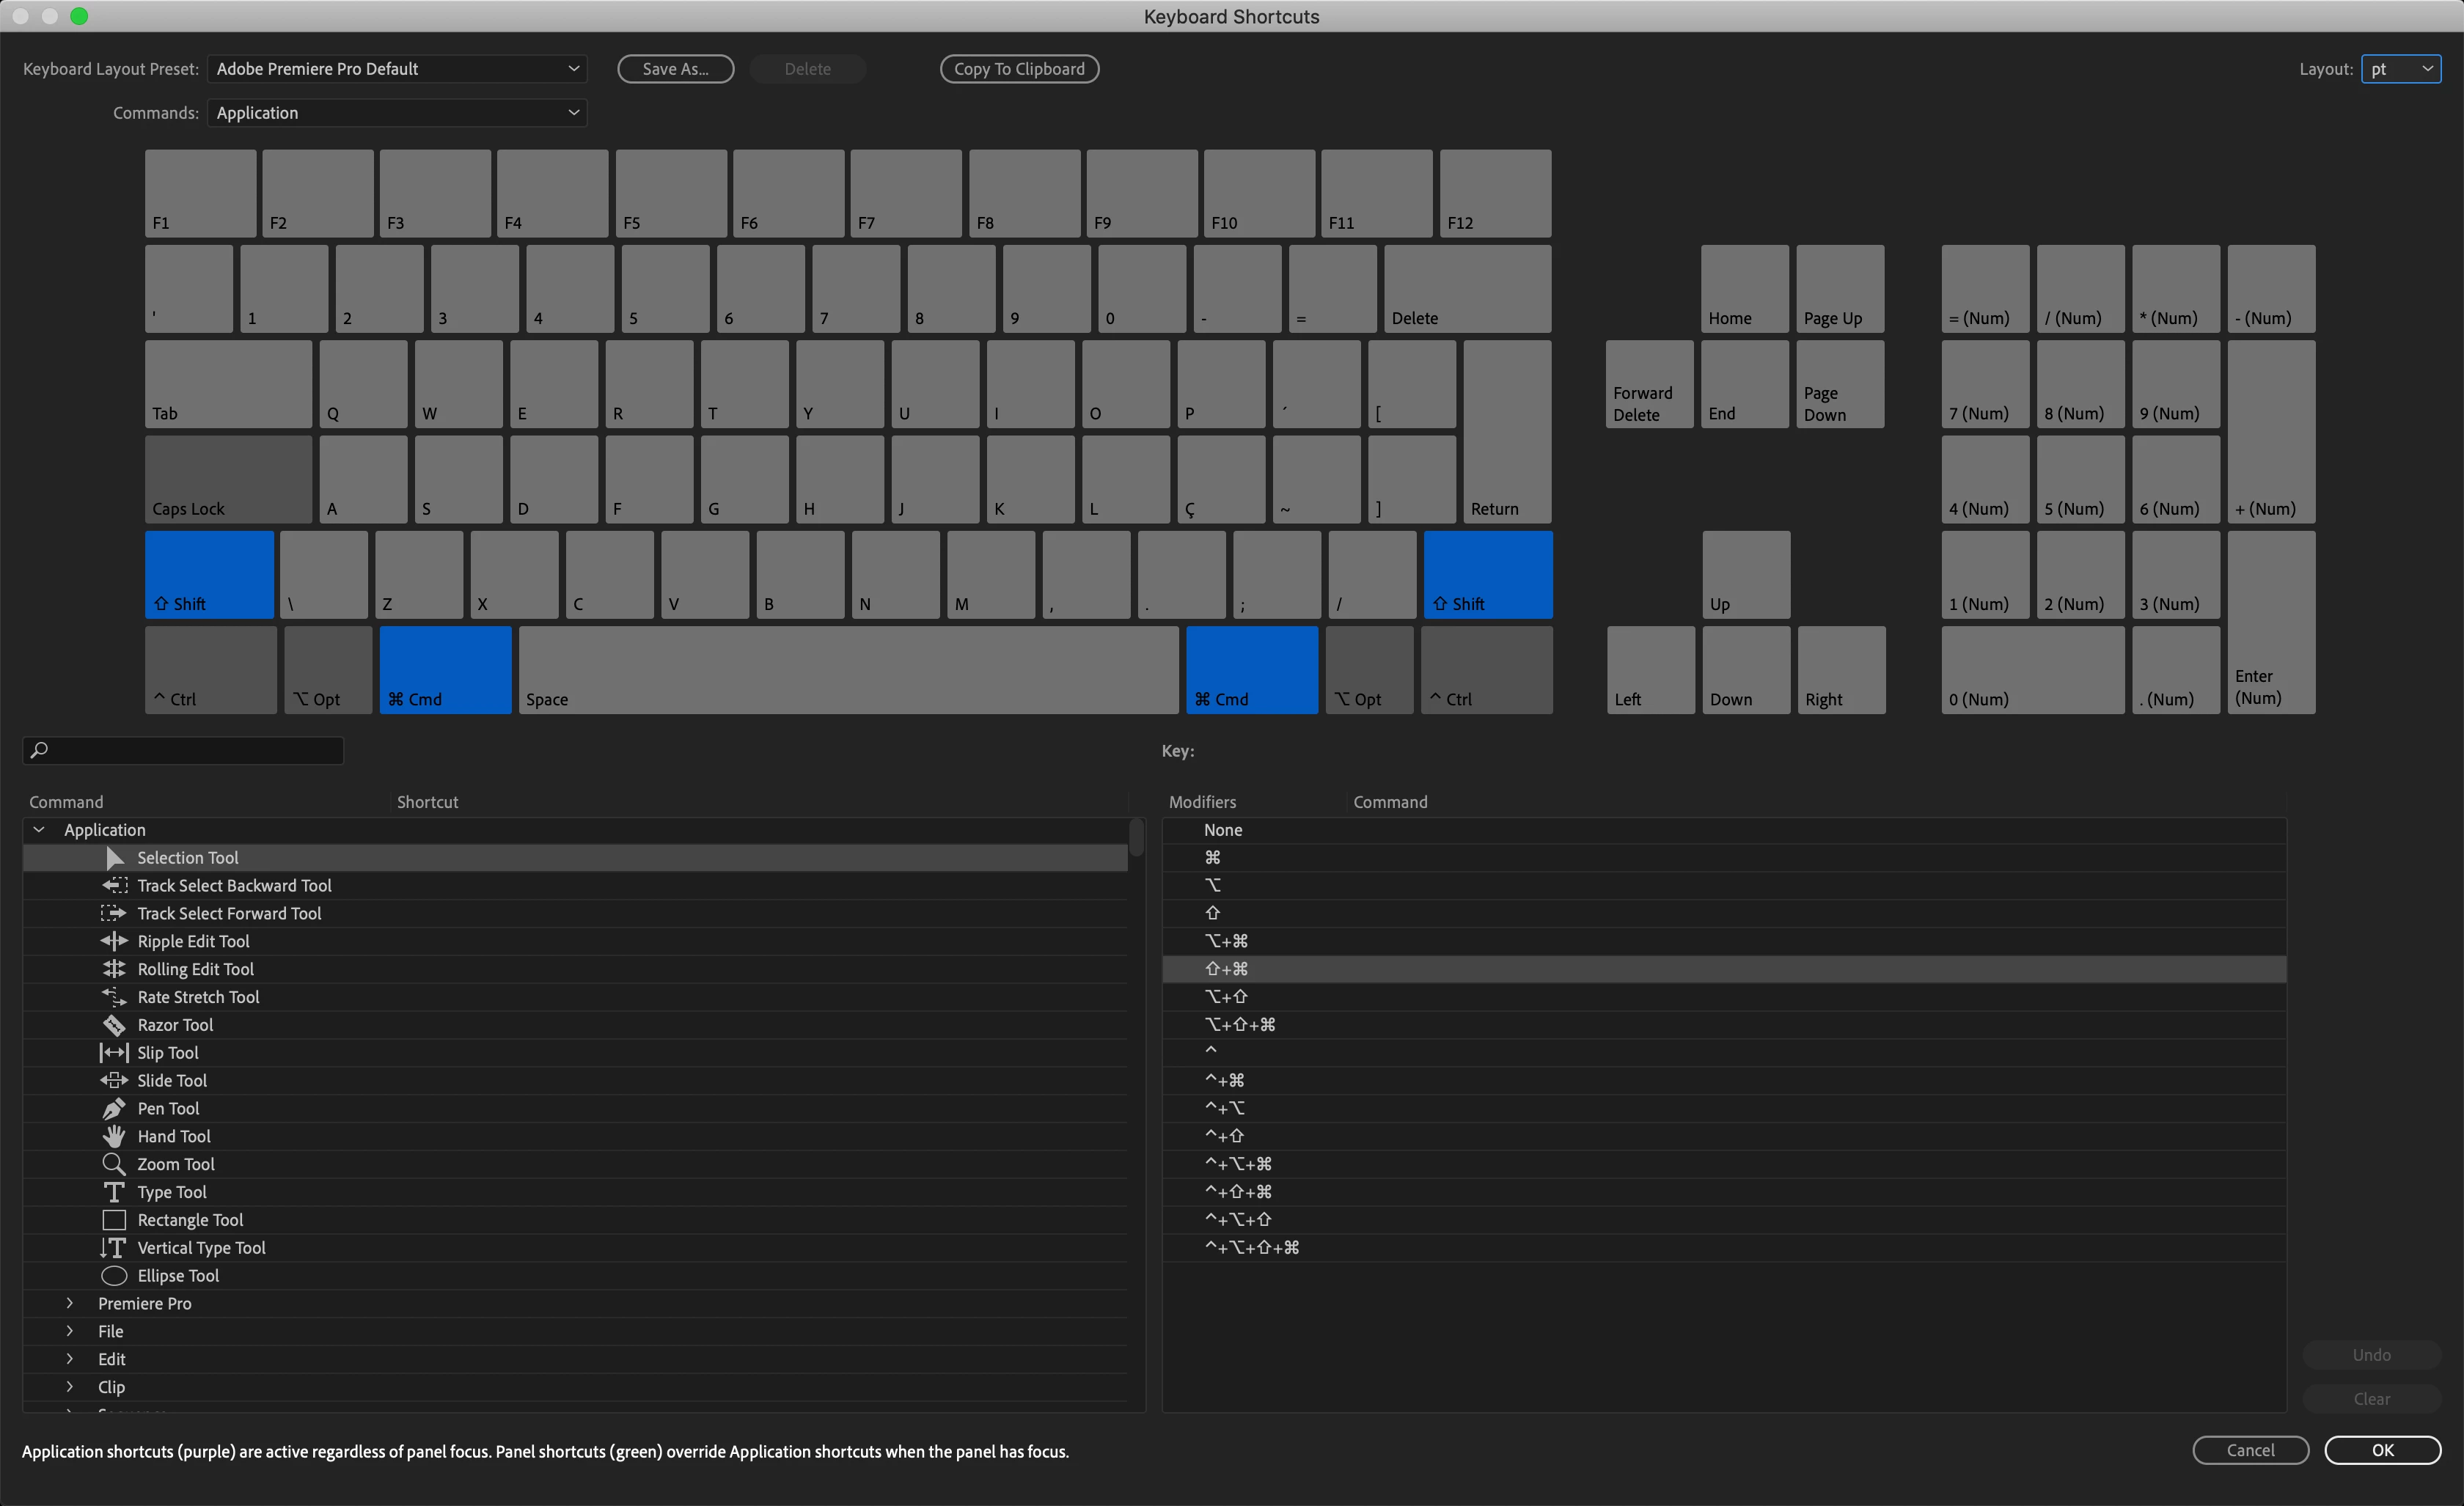Click the Type Tool icon
The height and width of the screenshot is (1506, 2464).
click(x=114, y=1192)
